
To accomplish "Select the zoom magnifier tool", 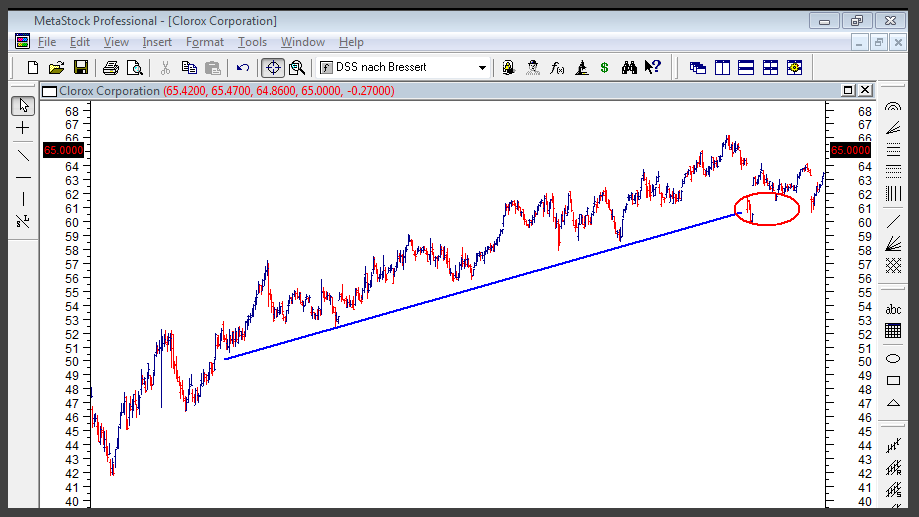I will tap(297, 67).
